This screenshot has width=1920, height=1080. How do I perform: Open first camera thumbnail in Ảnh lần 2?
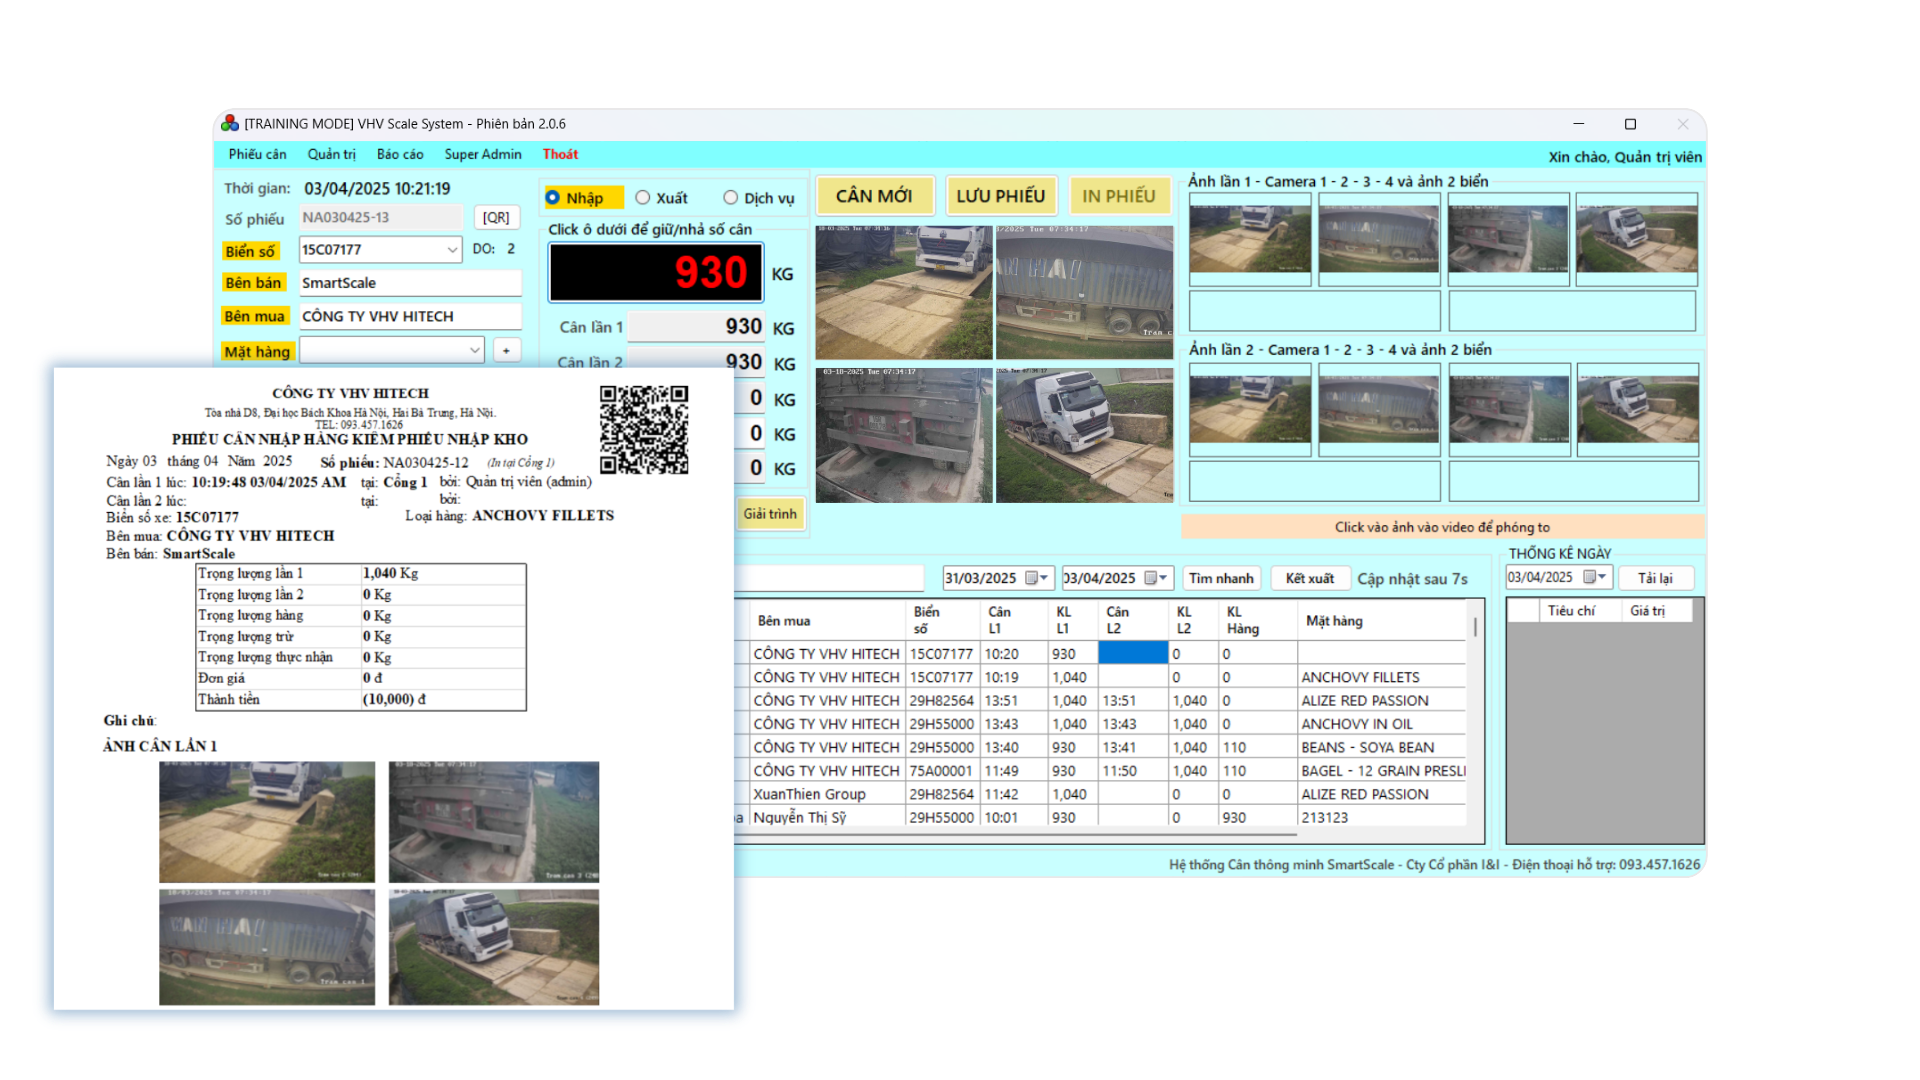pos(1250,410)
